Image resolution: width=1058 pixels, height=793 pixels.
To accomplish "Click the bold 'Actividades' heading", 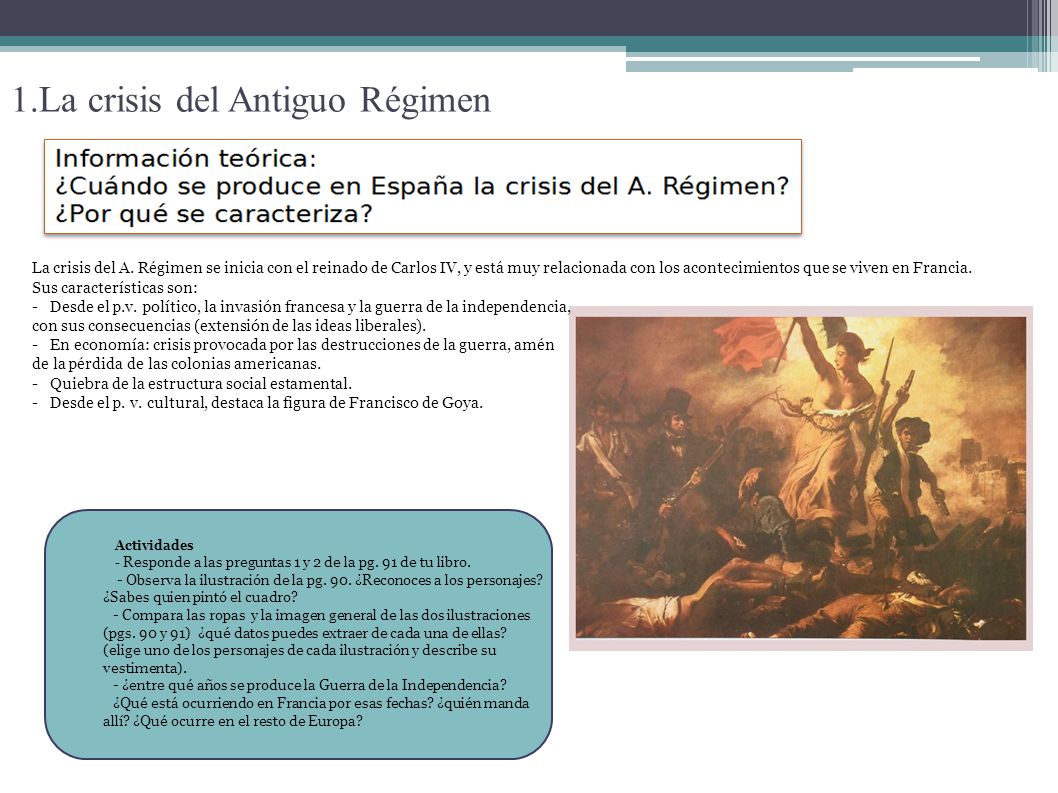I will coord(154,545).
